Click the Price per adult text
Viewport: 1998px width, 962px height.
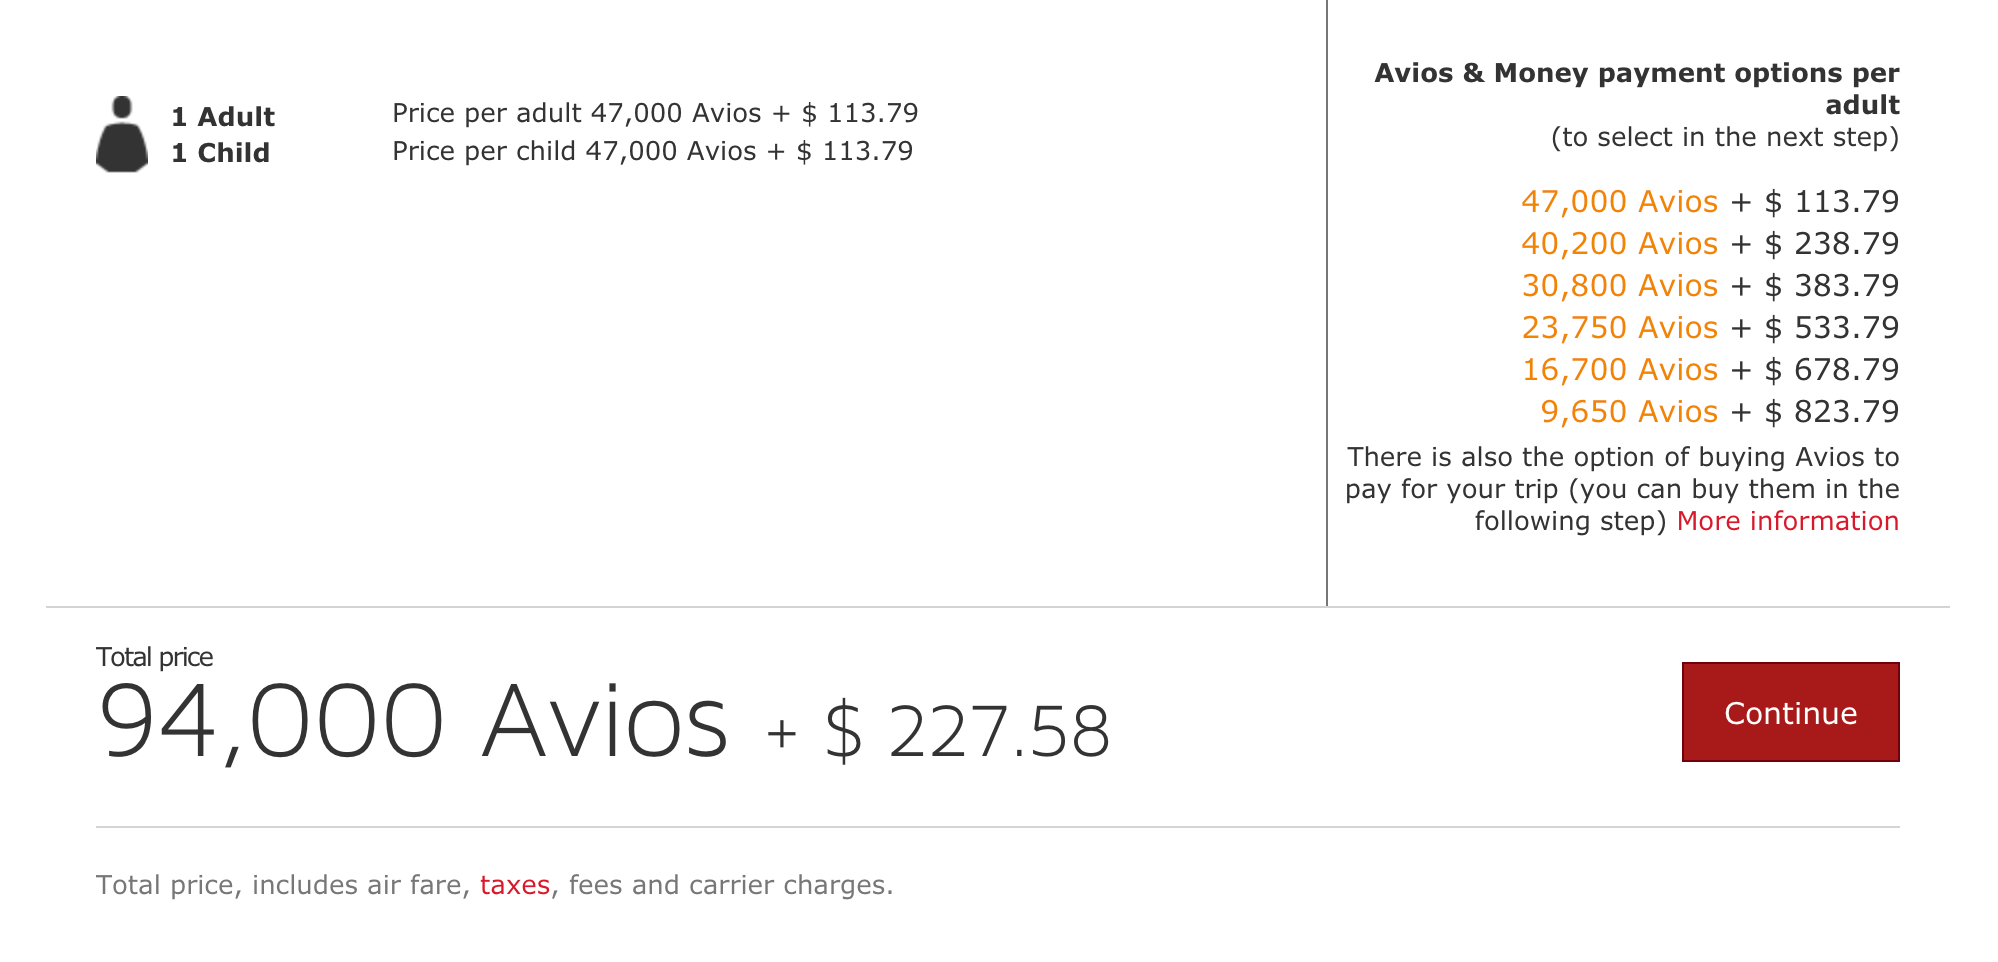pos(654,113)
